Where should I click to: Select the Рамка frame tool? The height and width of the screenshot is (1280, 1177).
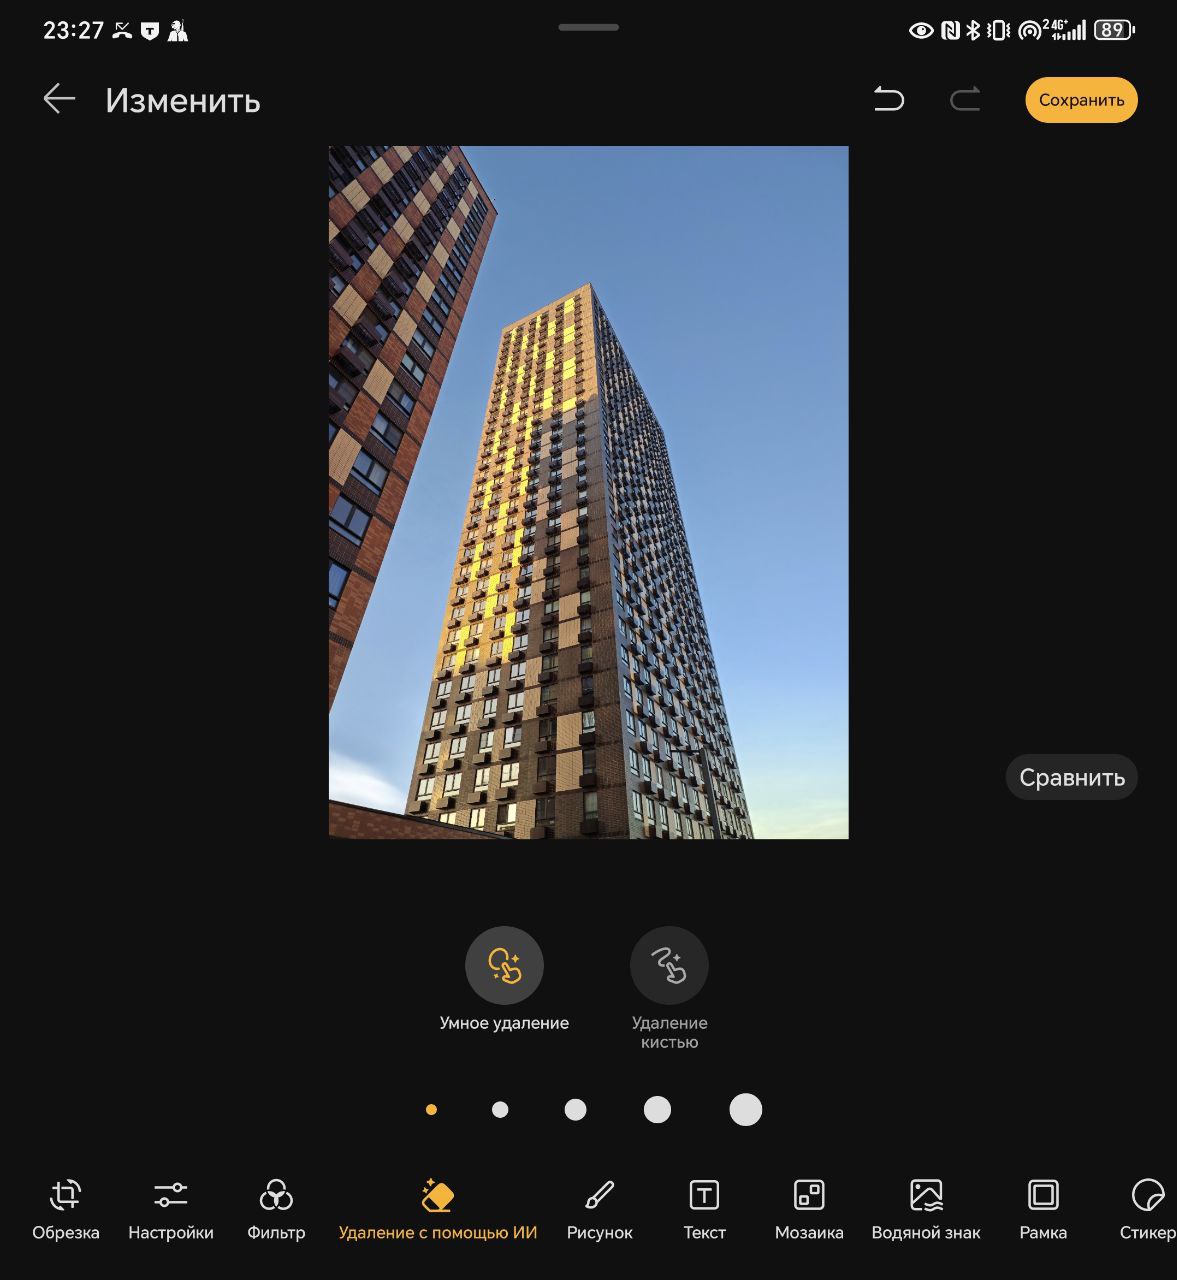(x=1043, y=1209)
